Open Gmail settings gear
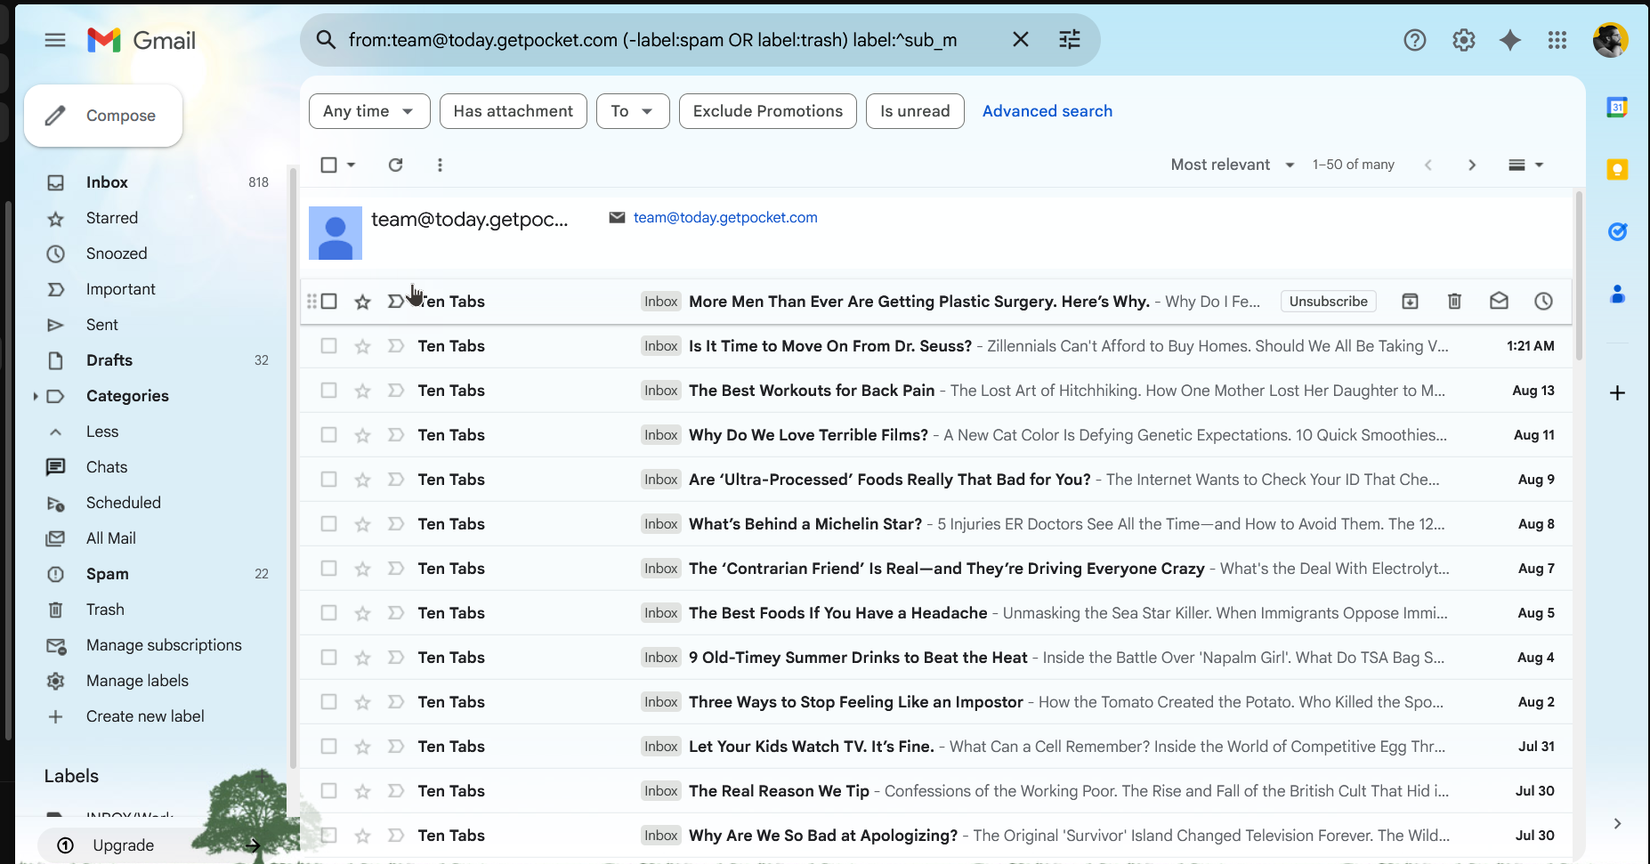 coord(1463,40)
